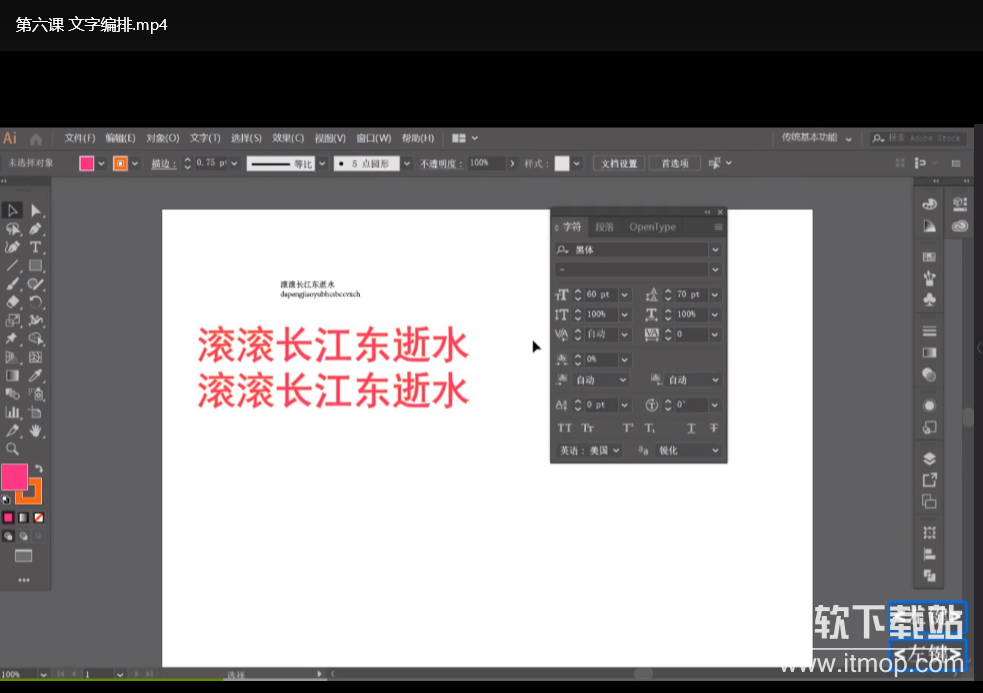Click the 首选项 button
The height and width of the screenshot is (693, 983).
click(x=674, y=163)
